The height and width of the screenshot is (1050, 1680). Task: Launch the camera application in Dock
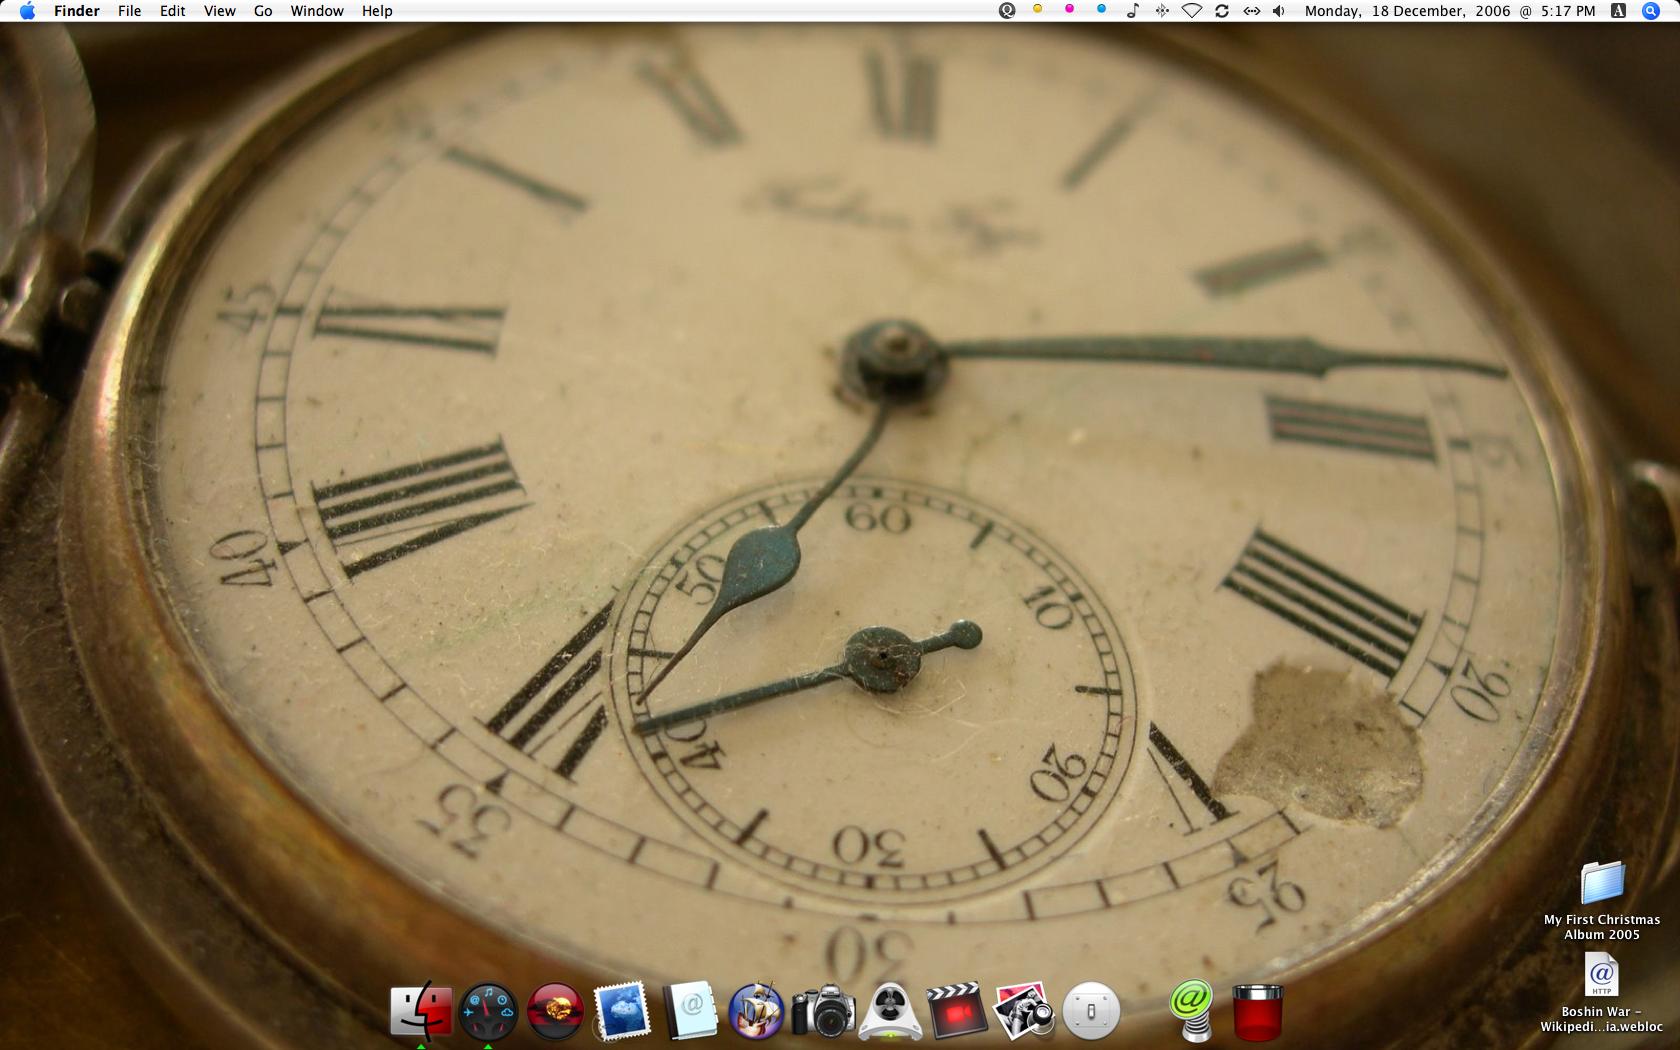[x=824, y=1011]
